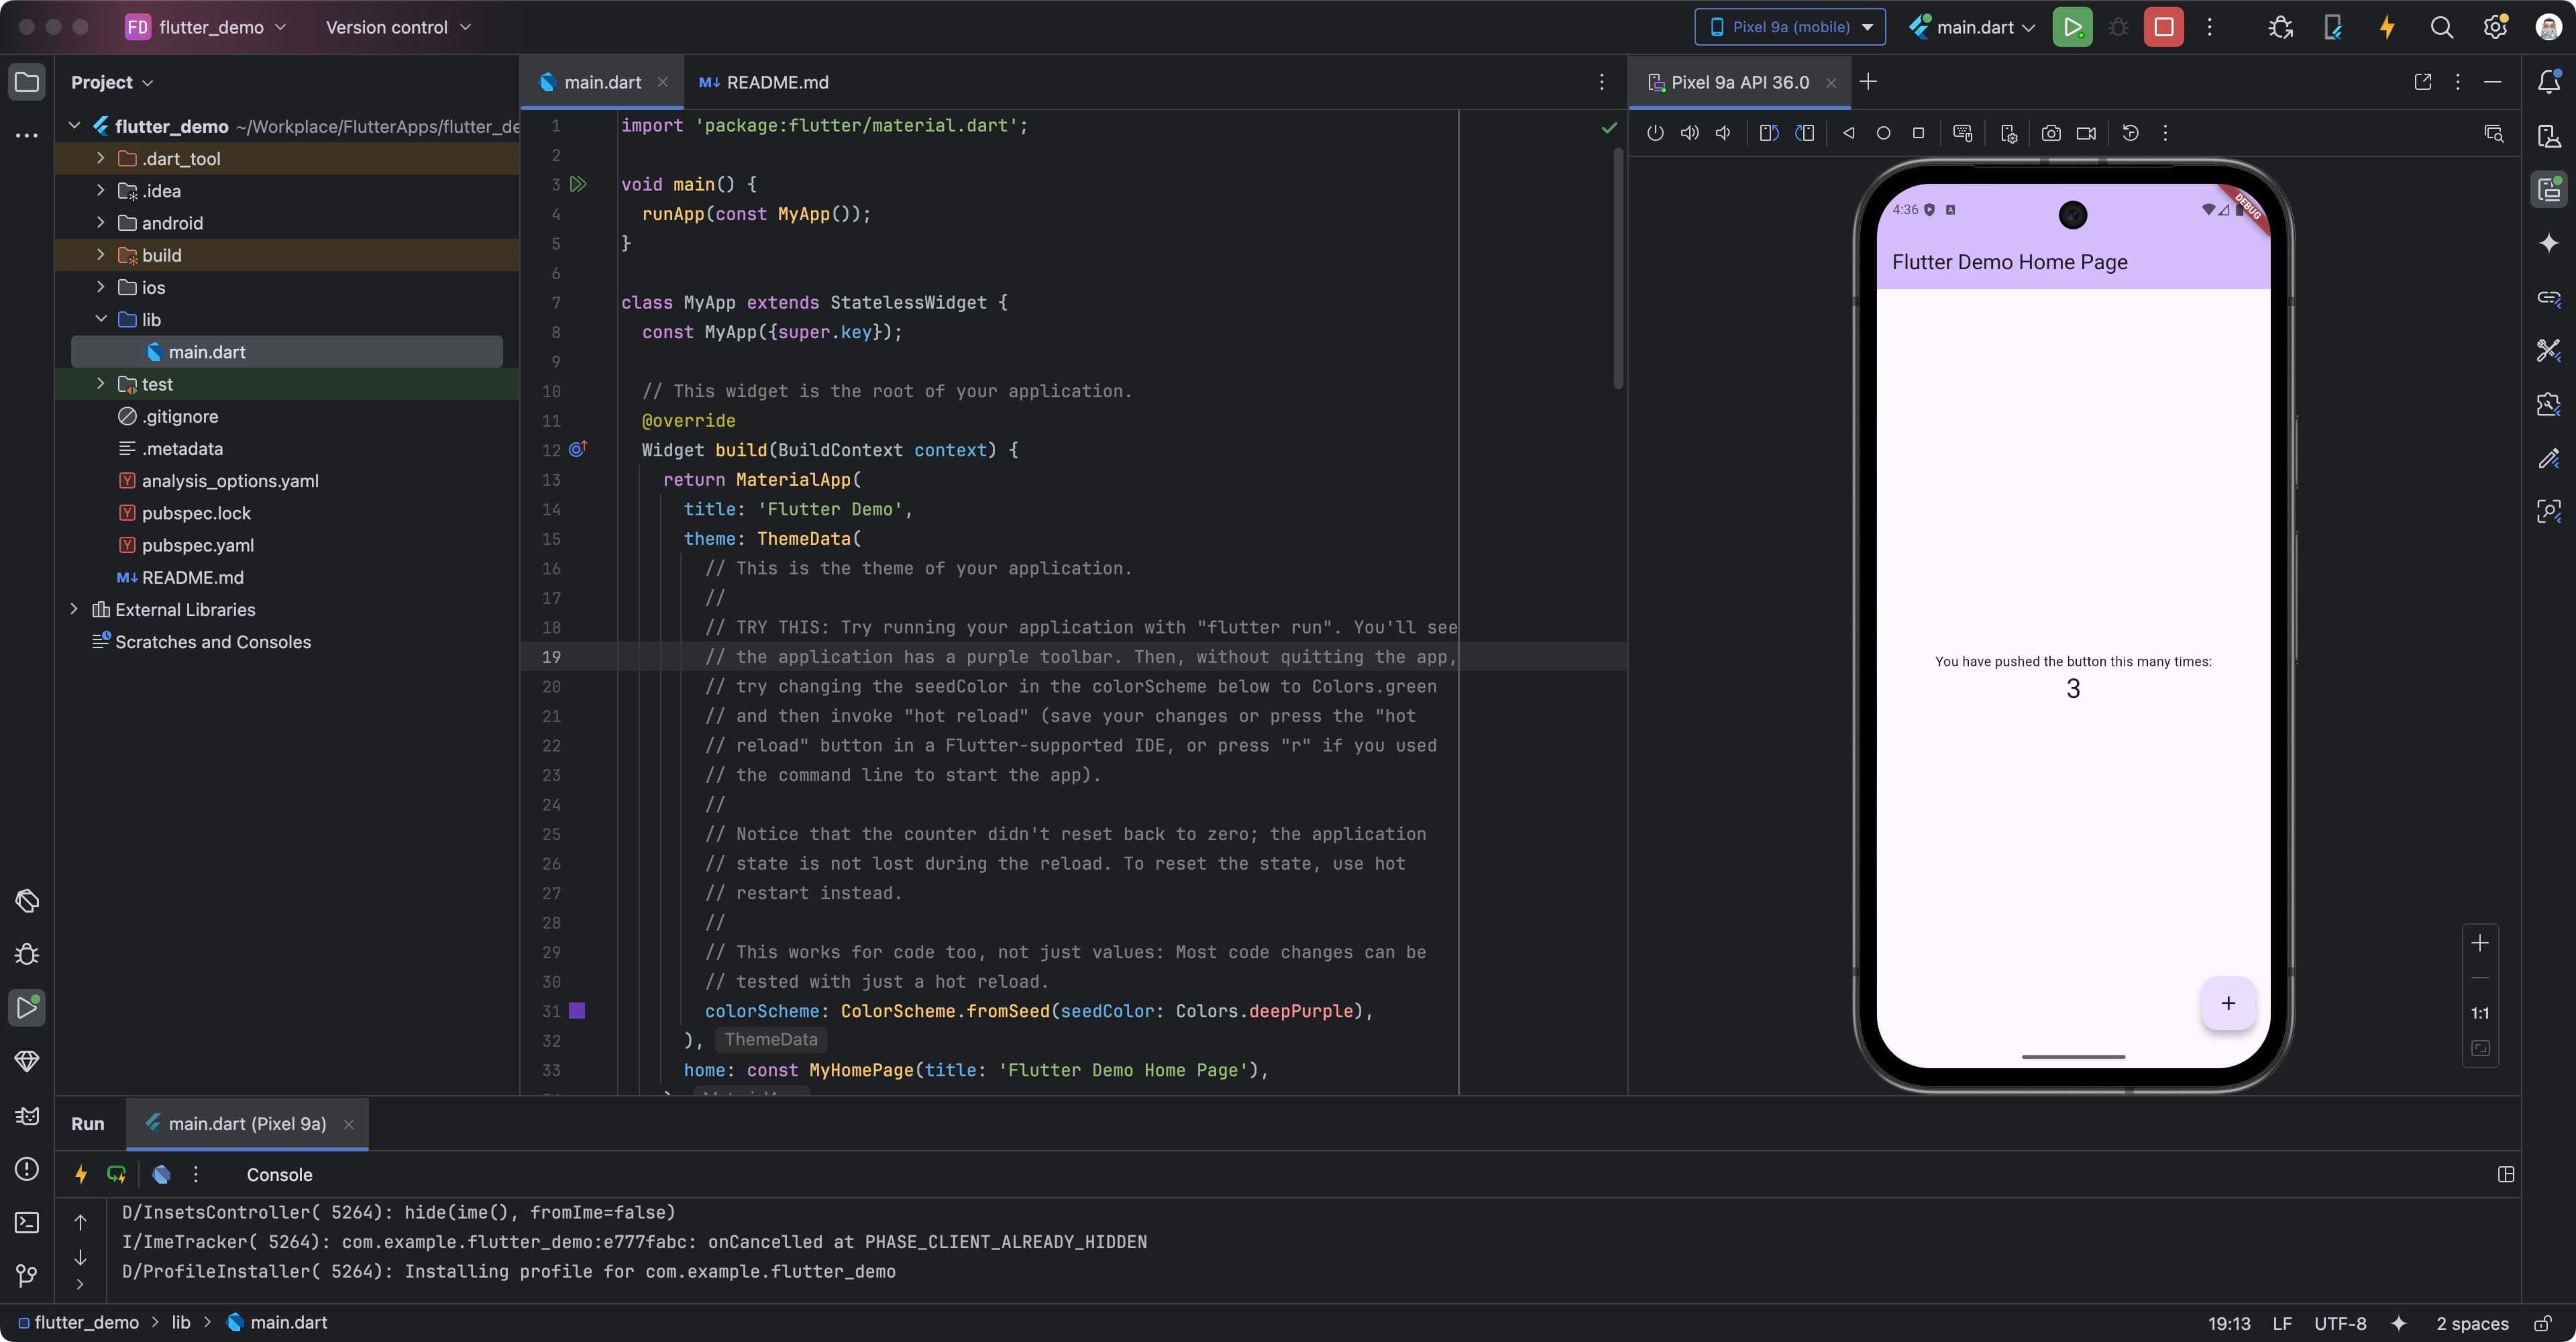This screenshot has height=1342, width=2576.
Task: Toggle the Running Devices panel icon
Action: click(2548, 189)
